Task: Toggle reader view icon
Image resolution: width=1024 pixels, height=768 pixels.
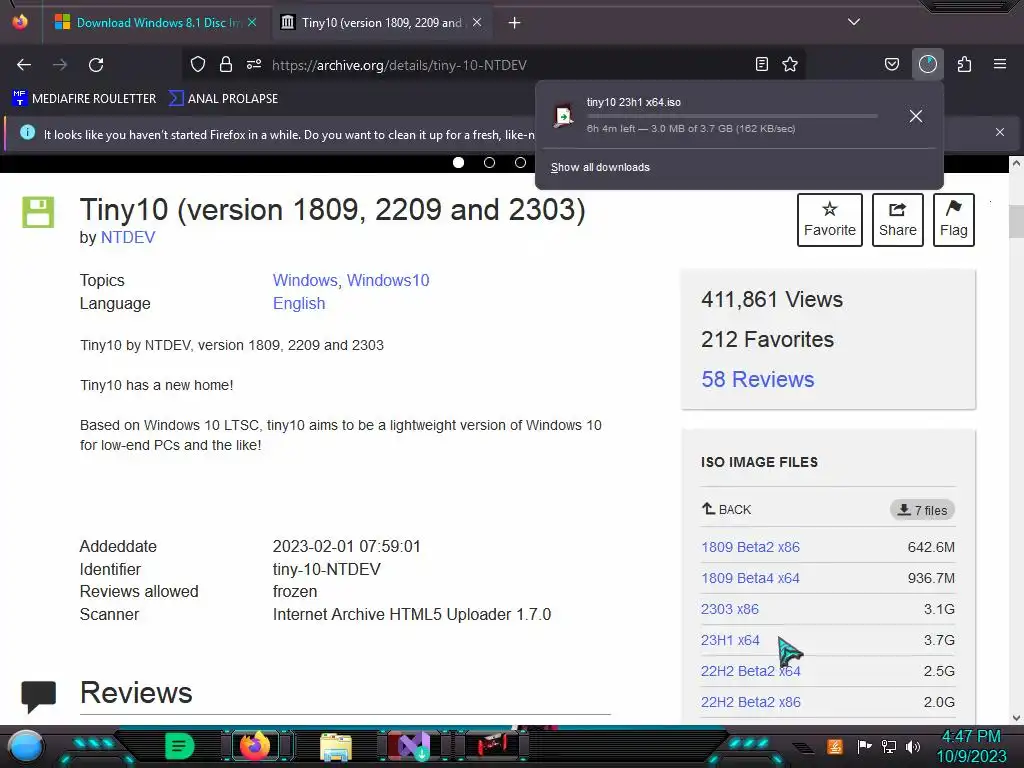Action: pyautogui.click(x=761, y=64)
